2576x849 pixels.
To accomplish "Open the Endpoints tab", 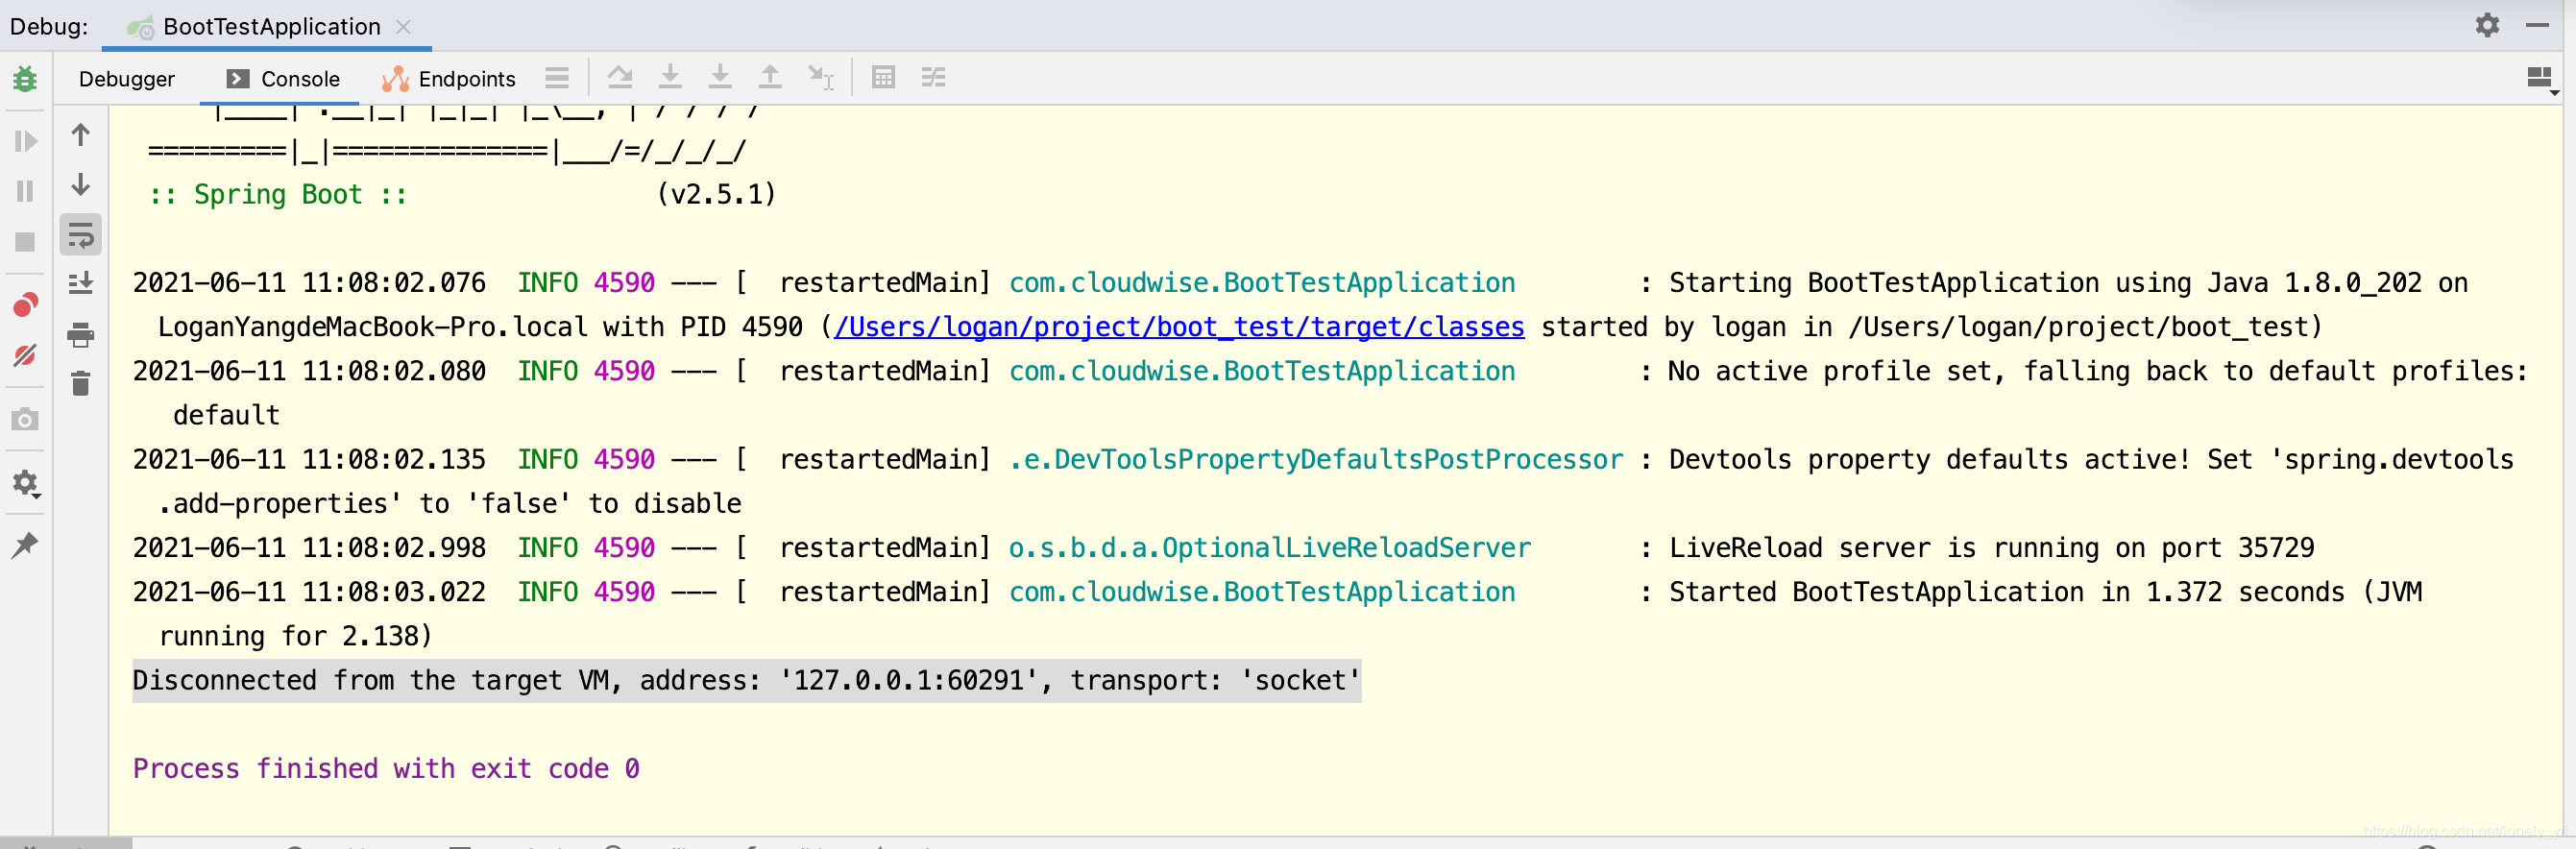I will [449, 79].
